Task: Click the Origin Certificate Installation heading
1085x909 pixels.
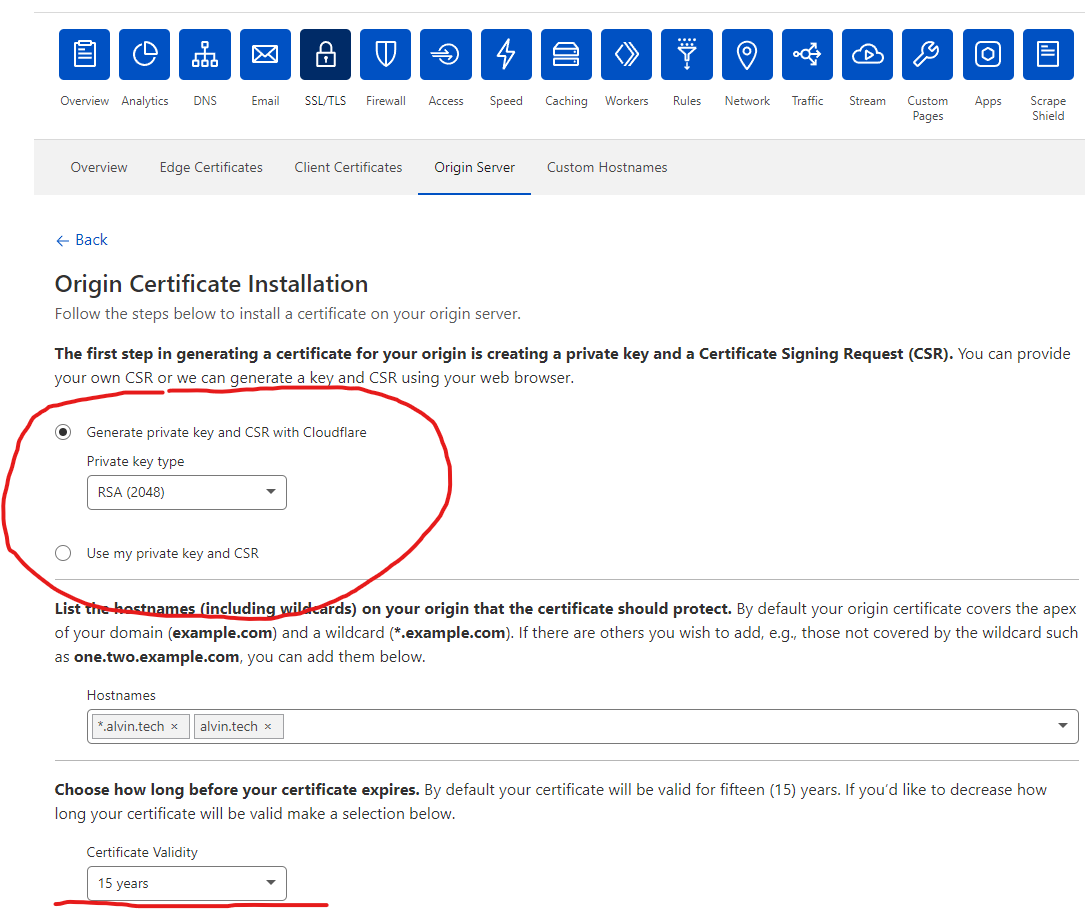Action: (211, 284)
